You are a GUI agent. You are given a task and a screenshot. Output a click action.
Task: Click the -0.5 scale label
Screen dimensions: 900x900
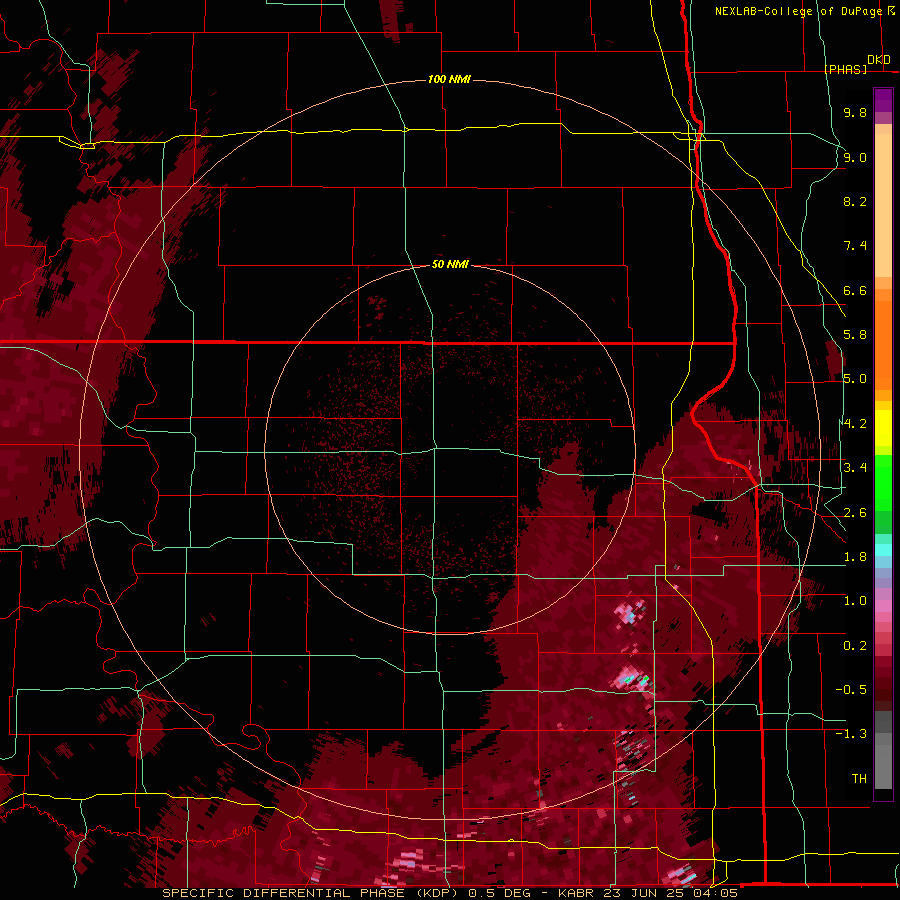point(851,690)
